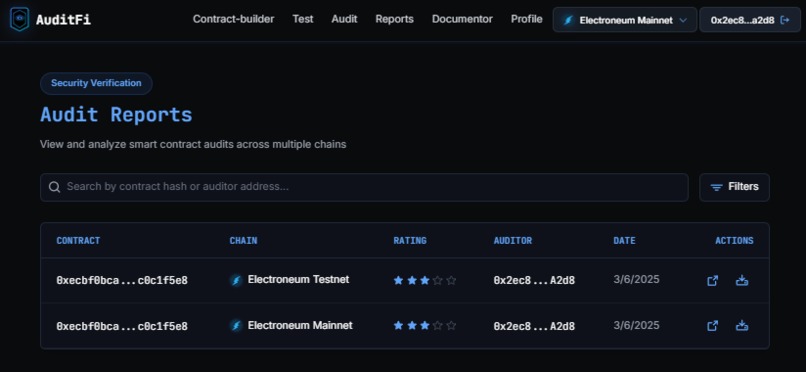This screenshot has width=806, height=372.
Task: Click the RATING column header
Action: click(x=410, y=240)
